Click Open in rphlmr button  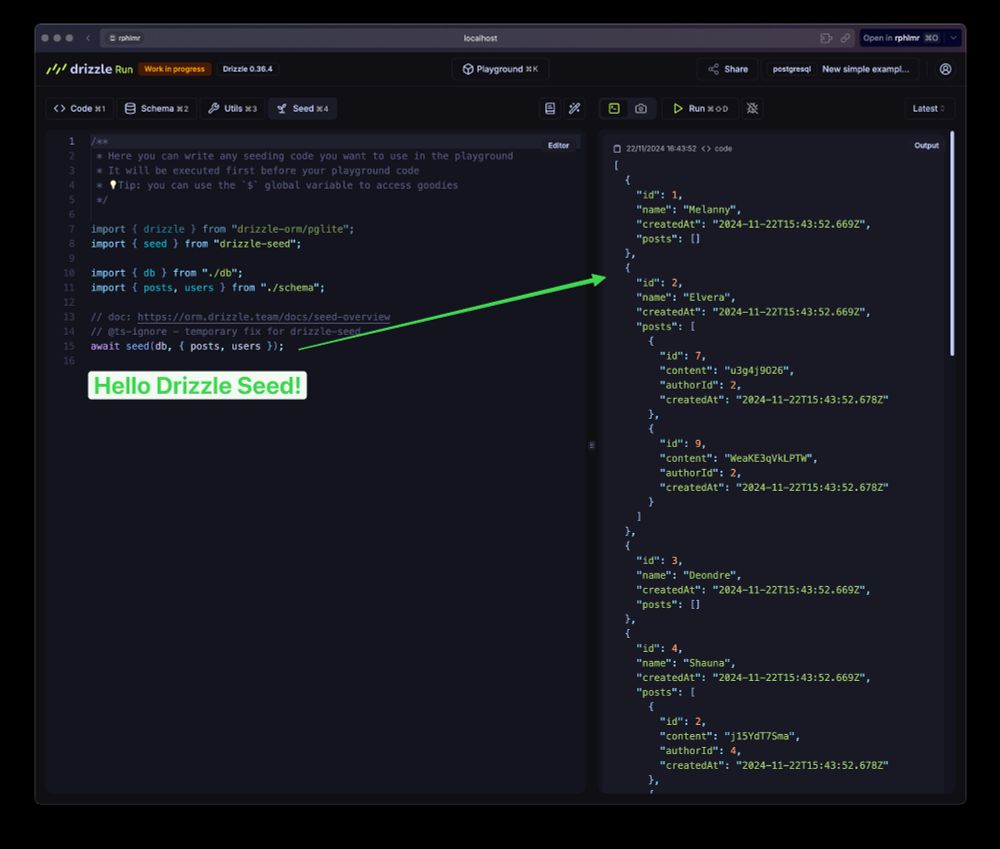900,38
